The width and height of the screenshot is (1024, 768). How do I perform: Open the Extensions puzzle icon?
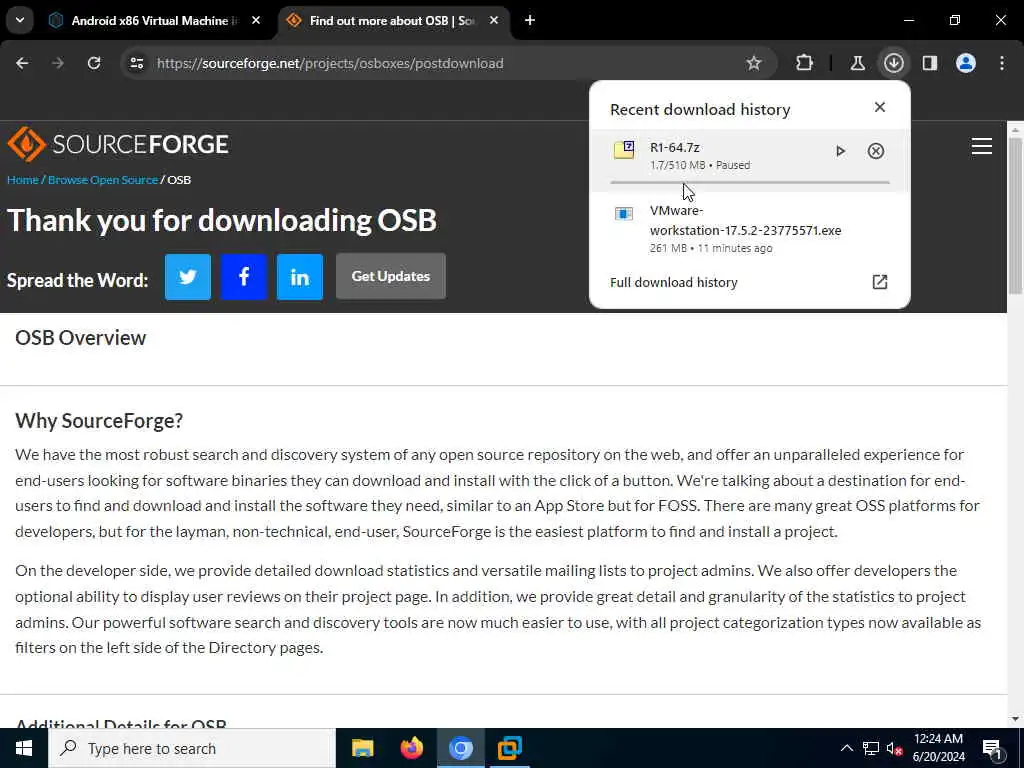[x=805, y=63]
